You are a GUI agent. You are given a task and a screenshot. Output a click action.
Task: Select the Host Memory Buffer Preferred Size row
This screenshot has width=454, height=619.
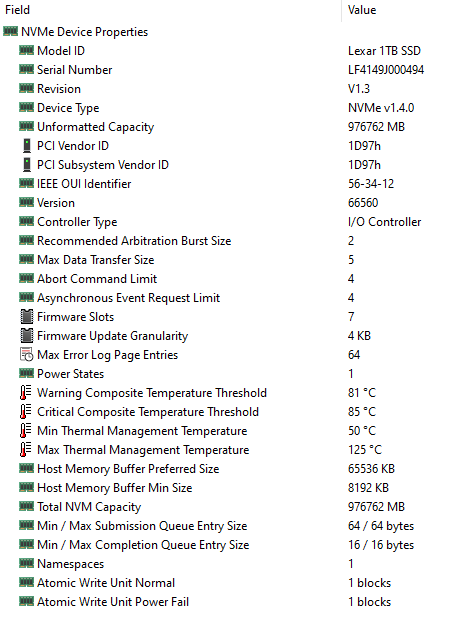[x=227, y=469]
